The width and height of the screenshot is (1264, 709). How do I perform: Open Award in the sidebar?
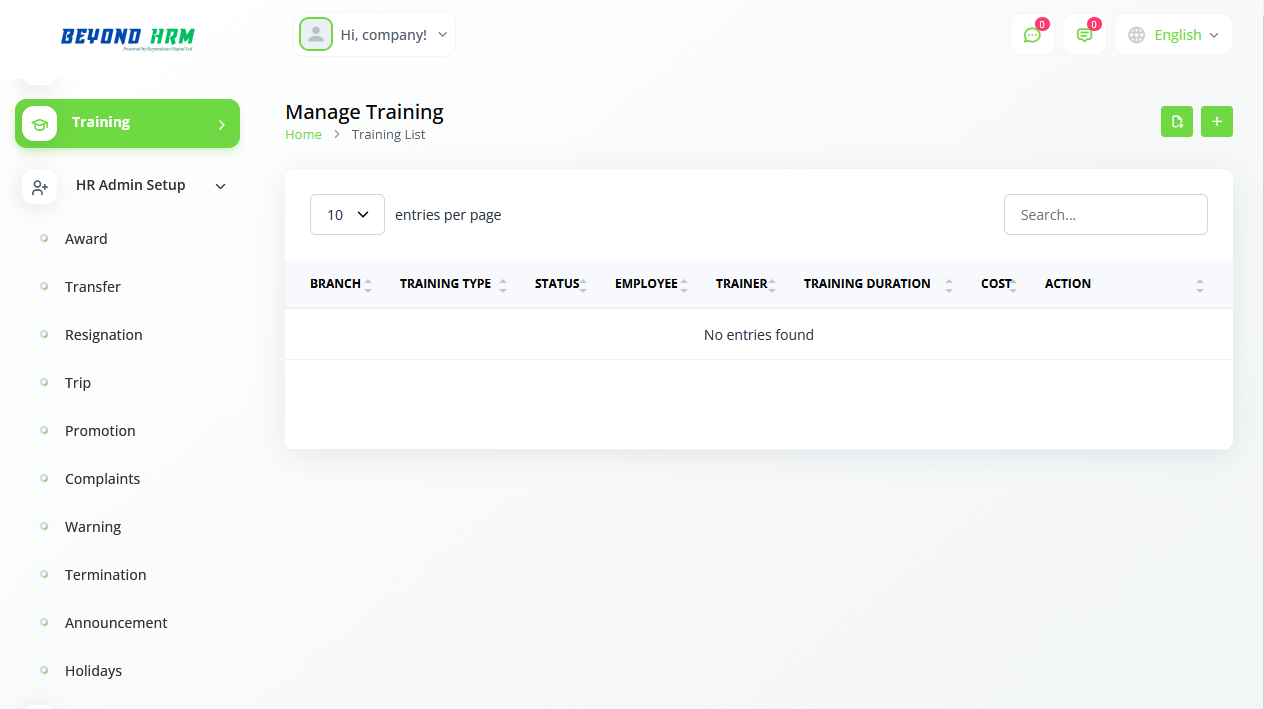pyautogui.click(x=86, y=239)
